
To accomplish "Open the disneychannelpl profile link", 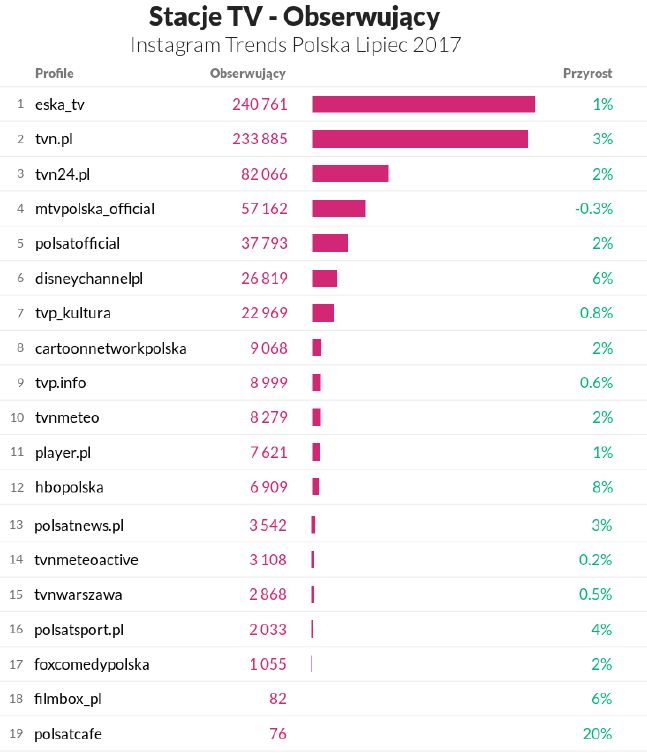I will (x=89, y=279).
